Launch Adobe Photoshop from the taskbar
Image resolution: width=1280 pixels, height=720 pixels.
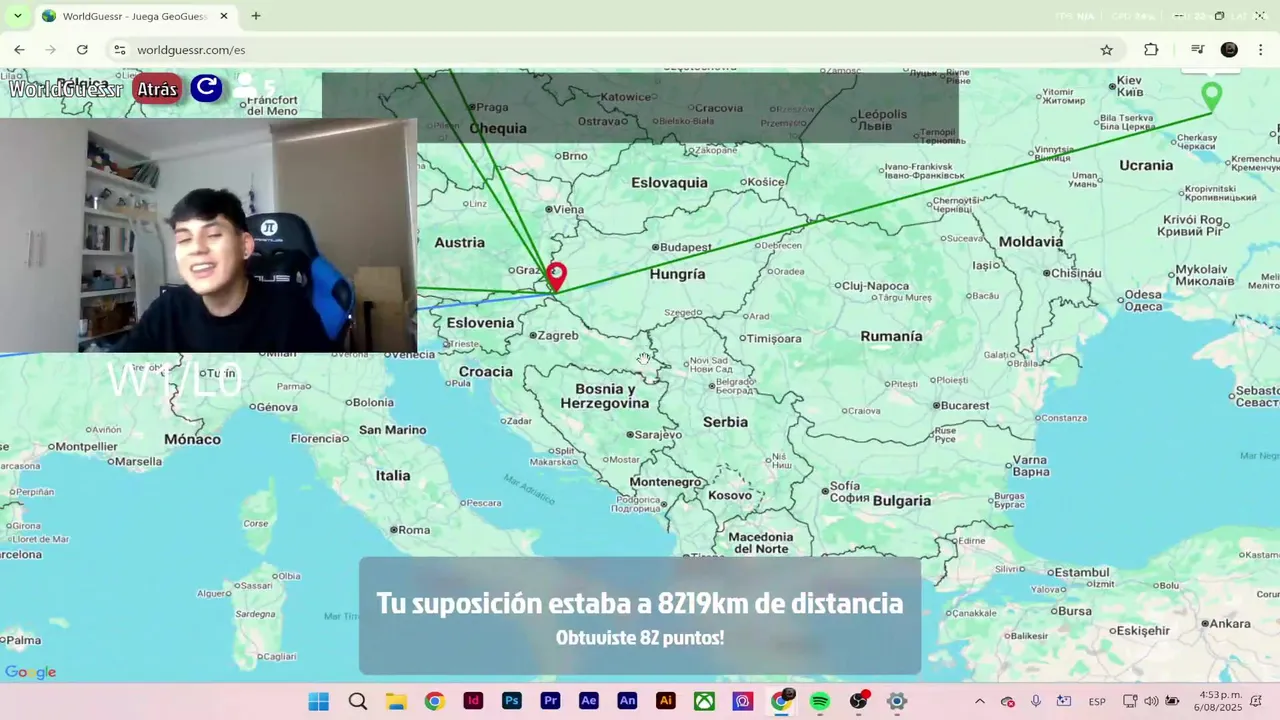512,701
